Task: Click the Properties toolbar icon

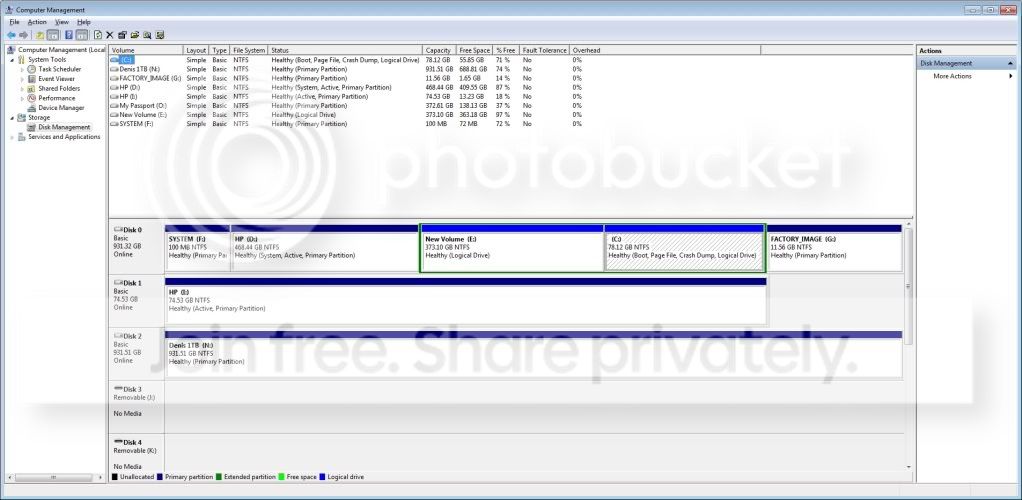Action: click(x=123, y=35)
